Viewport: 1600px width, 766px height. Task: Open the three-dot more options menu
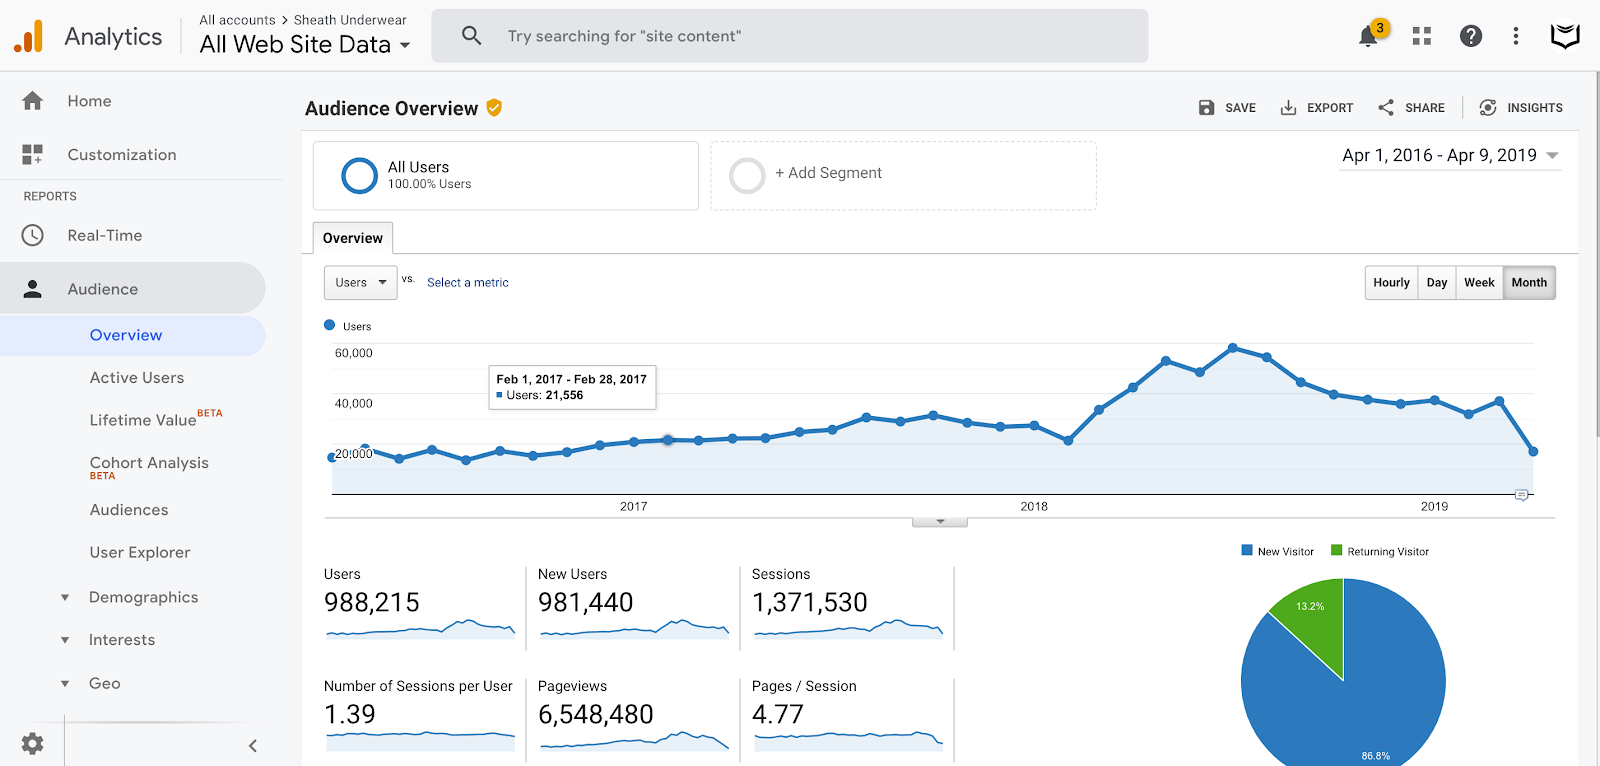pyautogui.click(x=1516, y=36)
